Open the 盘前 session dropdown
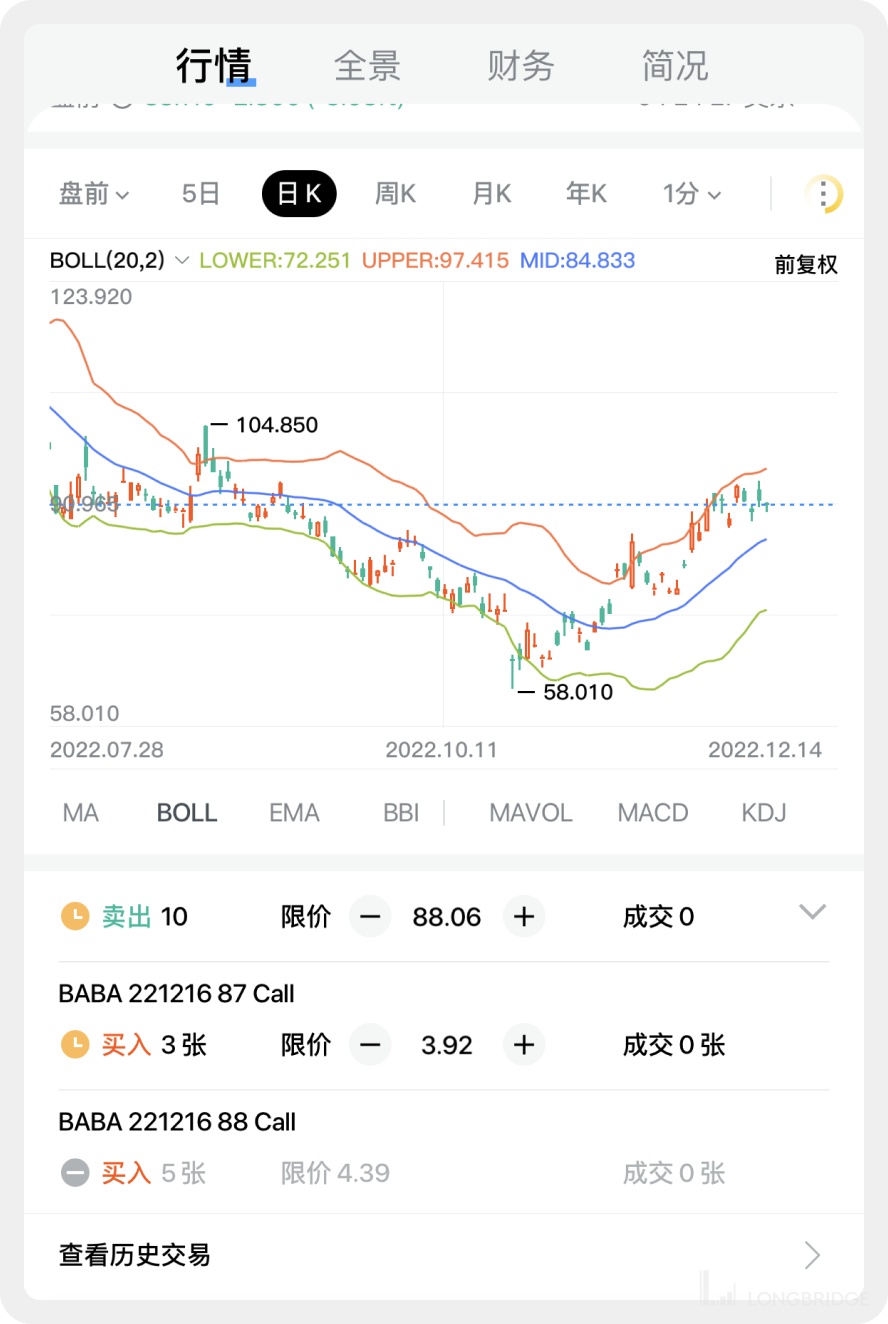 (x=94, y=194)
